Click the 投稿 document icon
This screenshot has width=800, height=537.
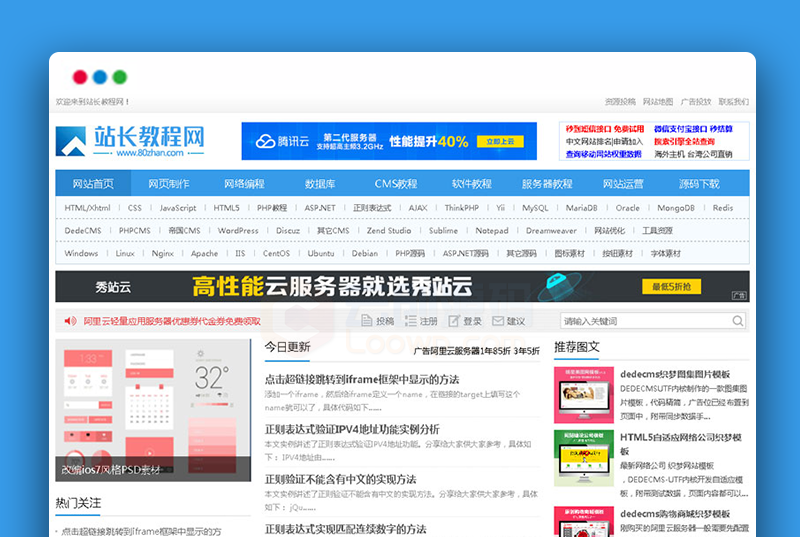366,321
